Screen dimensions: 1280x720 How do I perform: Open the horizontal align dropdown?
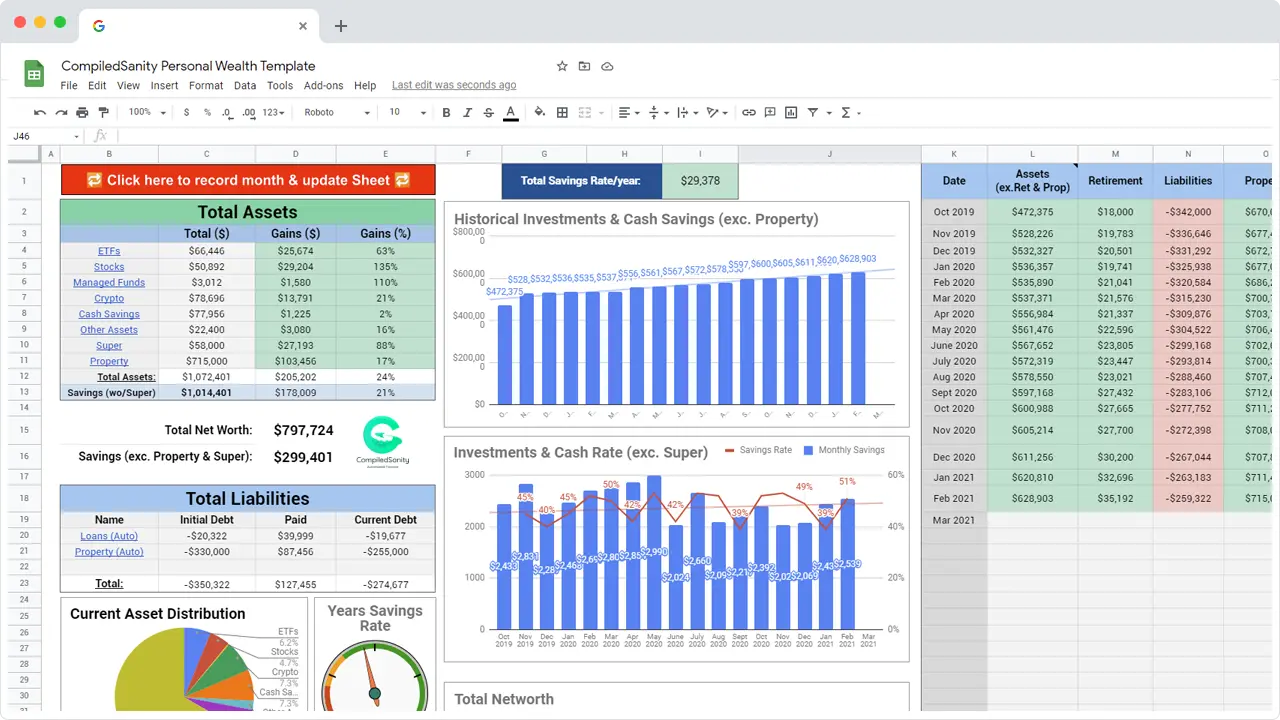point(628,113)
